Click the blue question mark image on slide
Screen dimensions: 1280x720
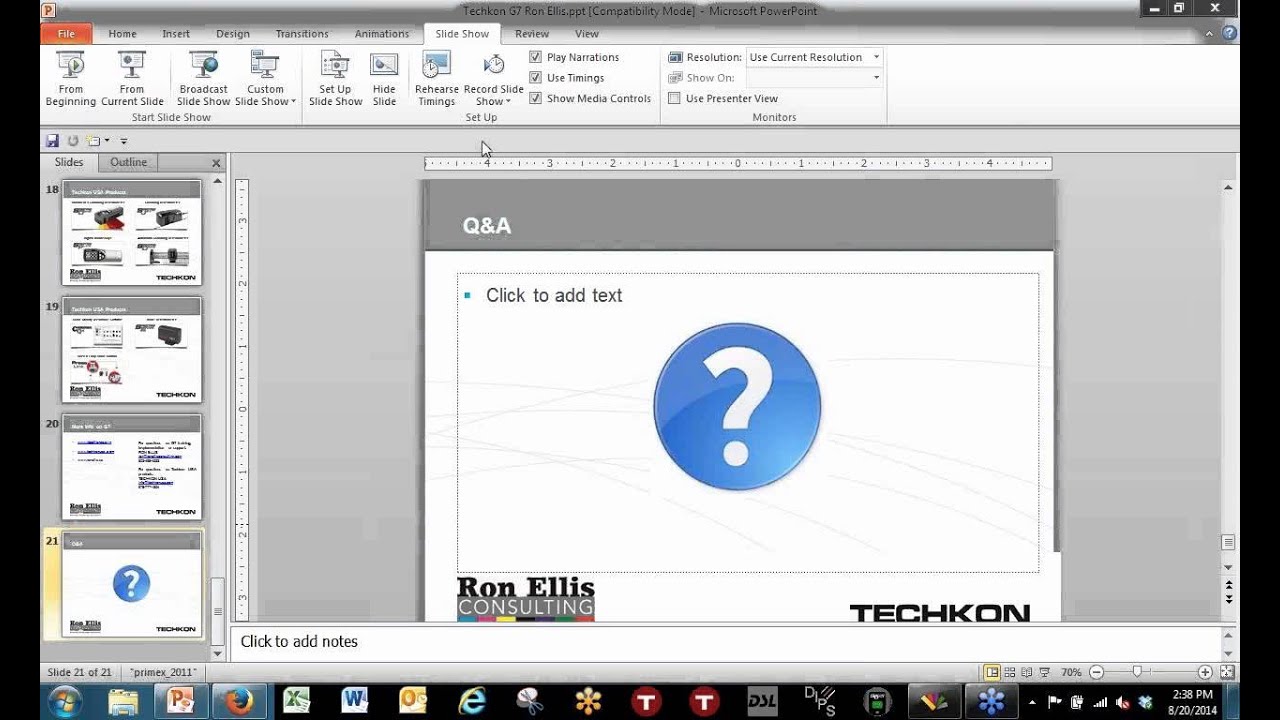pos(737,406)
